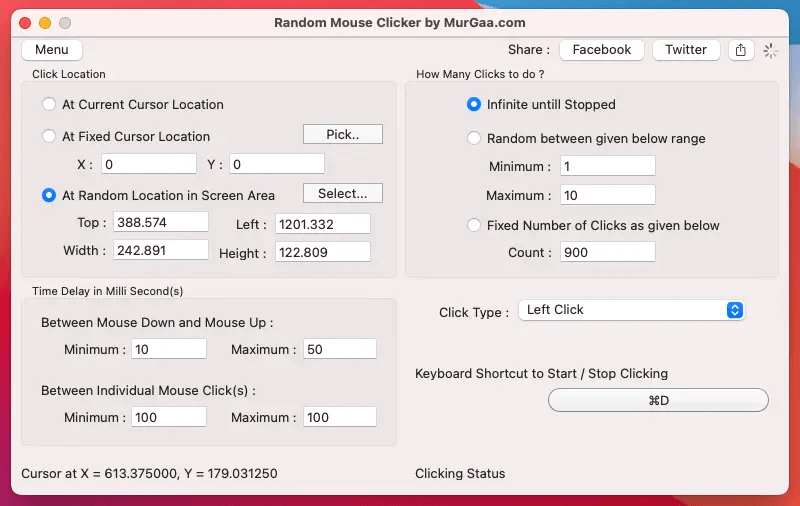Minimize the window with yellow button
This screenshot has width=800, height=506.
[x=45, y=23]
